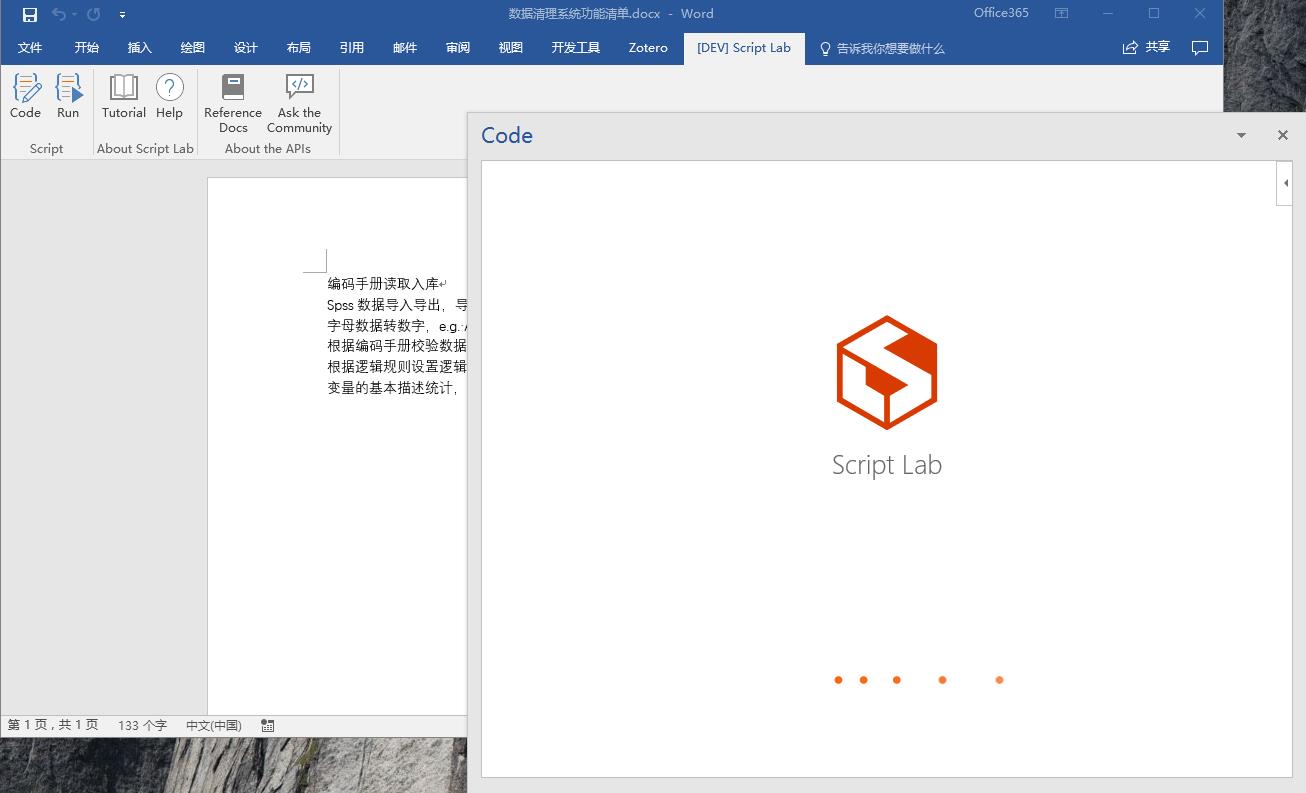1306x793 pixels.
Task: Open the Customize Quick Access Toolbar dropdown
Action: point(122,14)
